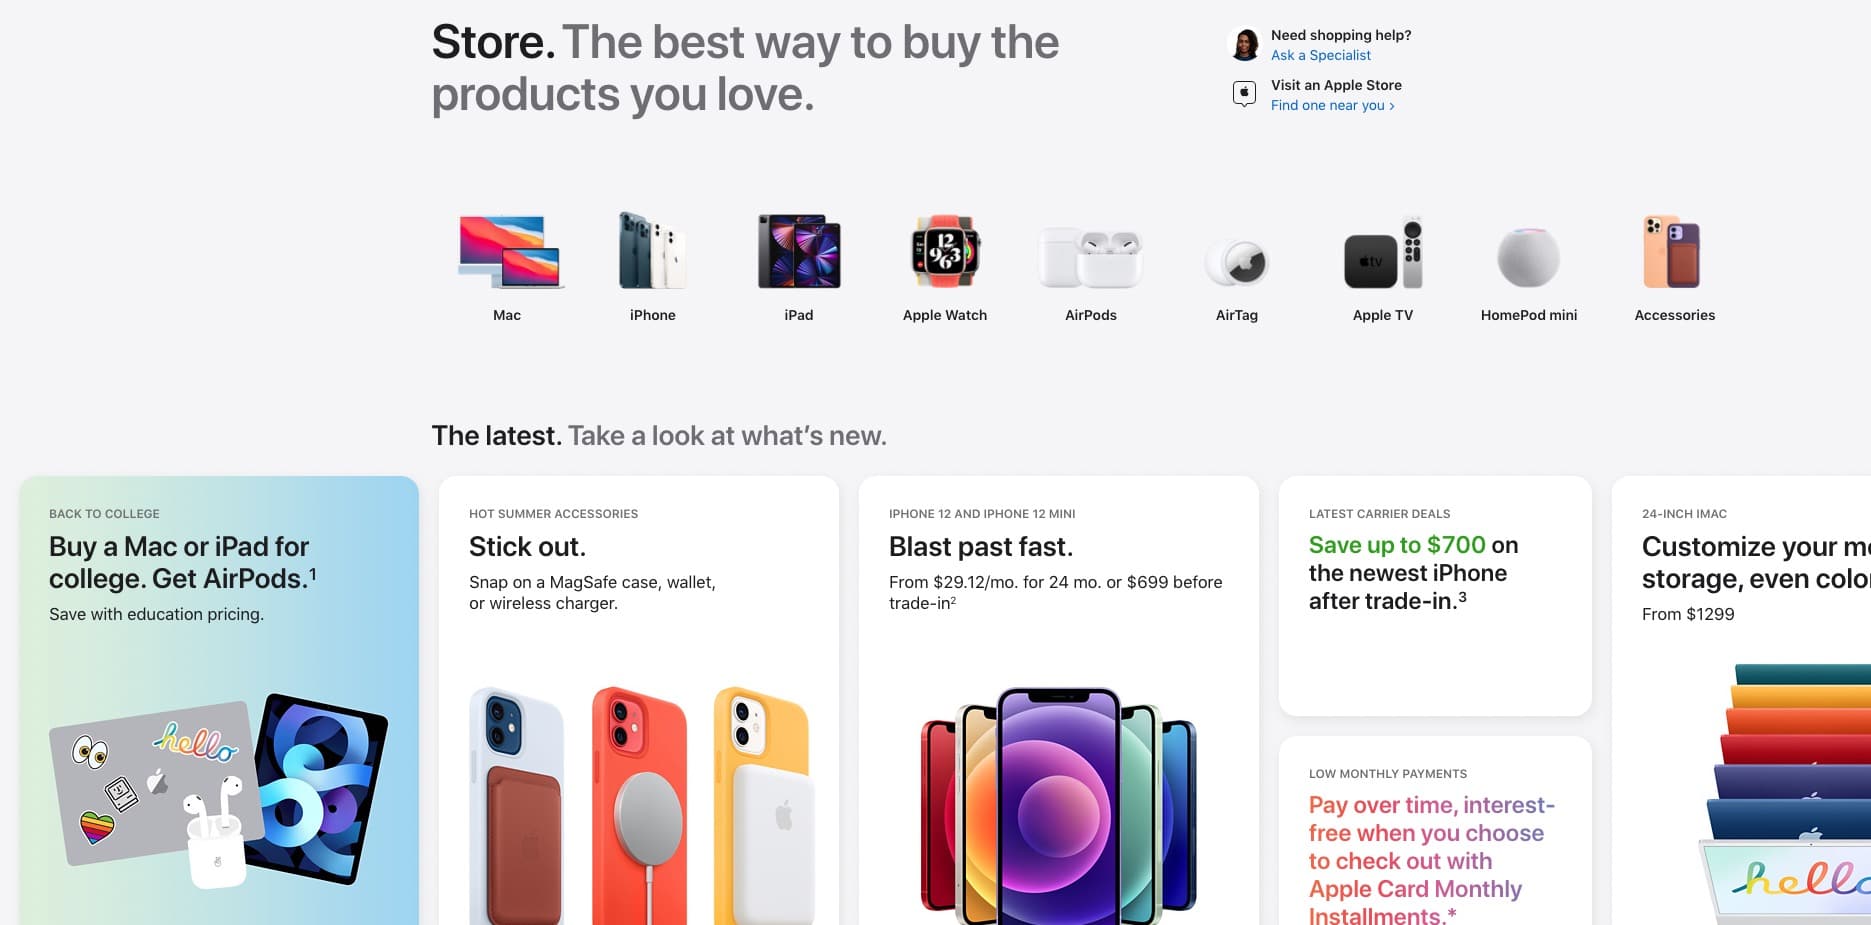Open the 24-inch iMac customize card
The image size is (1871, 925).
1741,700
